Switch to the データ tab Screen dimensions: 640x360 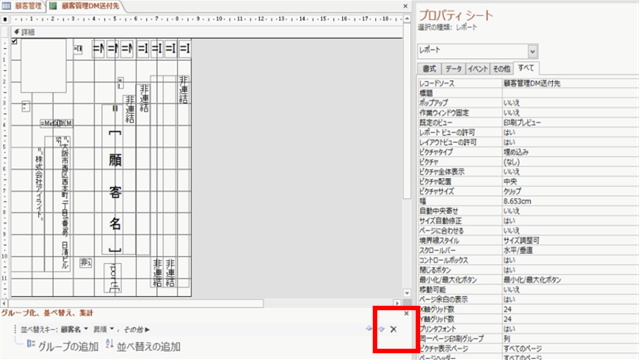(453, 69)
